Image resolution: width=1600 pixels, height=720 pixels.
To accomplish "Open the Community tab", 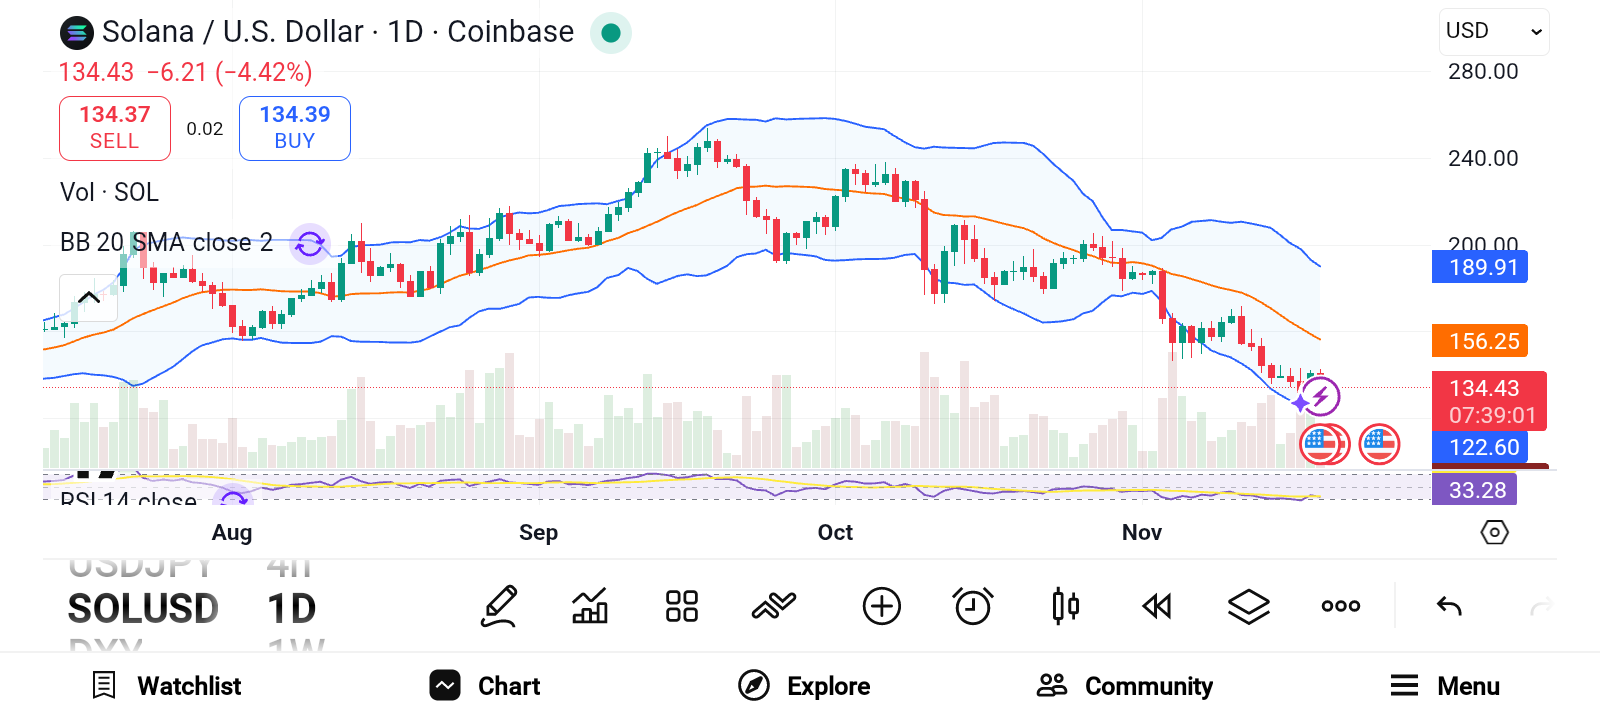I will coord(1125,686).
